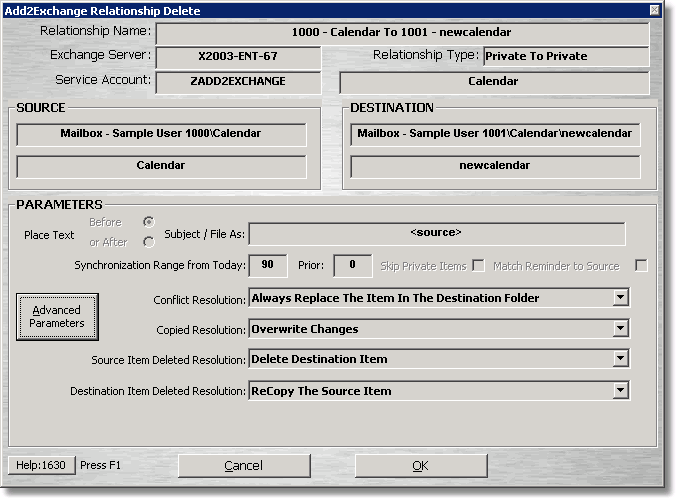This screenshot has height=500, width=677.
Task: Click the 'Relationship Name:' label
Action: [95, 31]
